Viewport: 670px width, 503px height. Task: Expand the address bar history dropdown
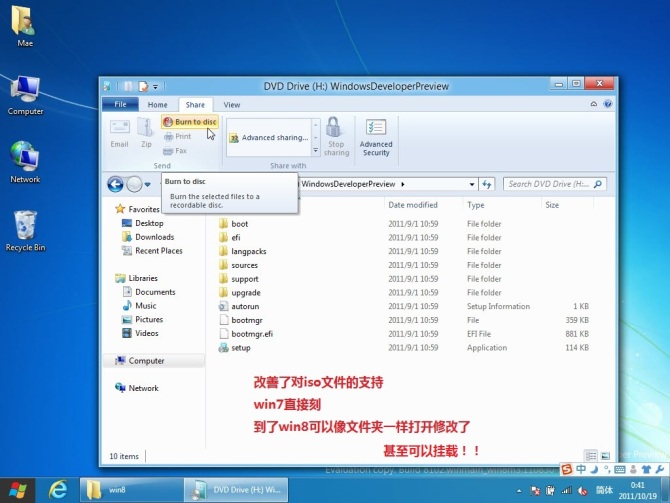[x=472, y=184]
